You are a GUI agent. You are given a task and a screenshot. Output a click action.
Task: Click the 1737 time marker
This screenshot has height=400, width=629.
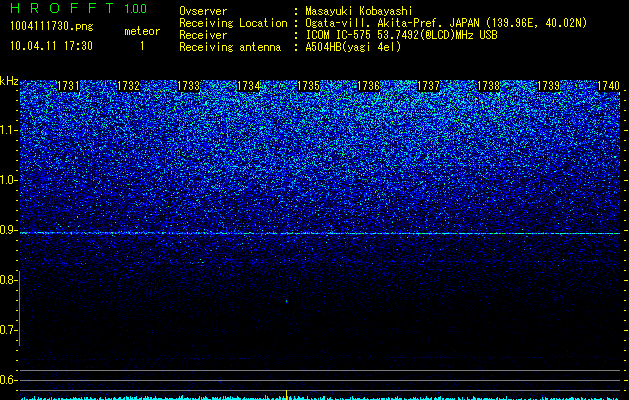tap(428, 86)
